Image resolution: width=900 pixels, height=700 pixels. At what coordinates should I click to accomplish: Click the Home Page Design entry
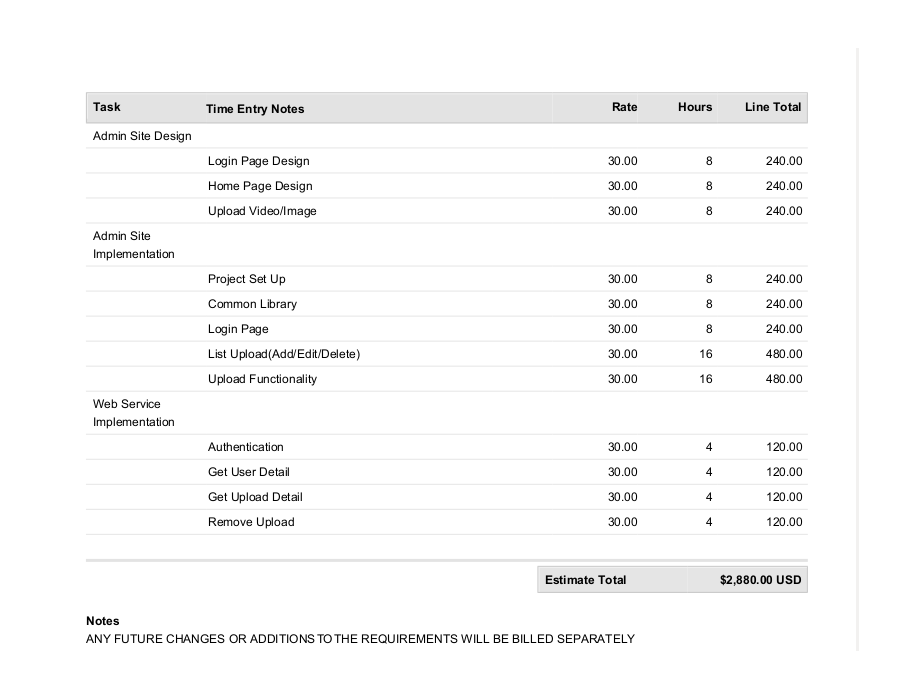click(x=260, y=186)
